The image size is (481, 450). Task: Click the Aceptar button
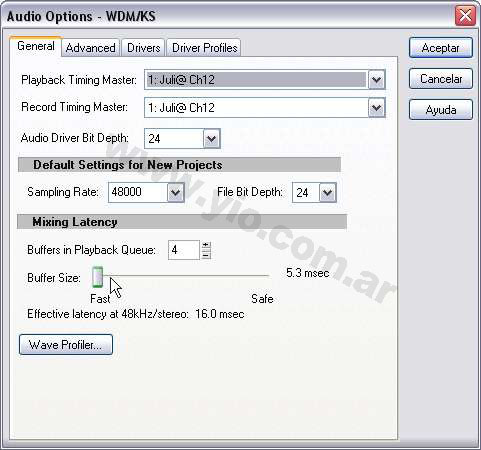(441, 48)
